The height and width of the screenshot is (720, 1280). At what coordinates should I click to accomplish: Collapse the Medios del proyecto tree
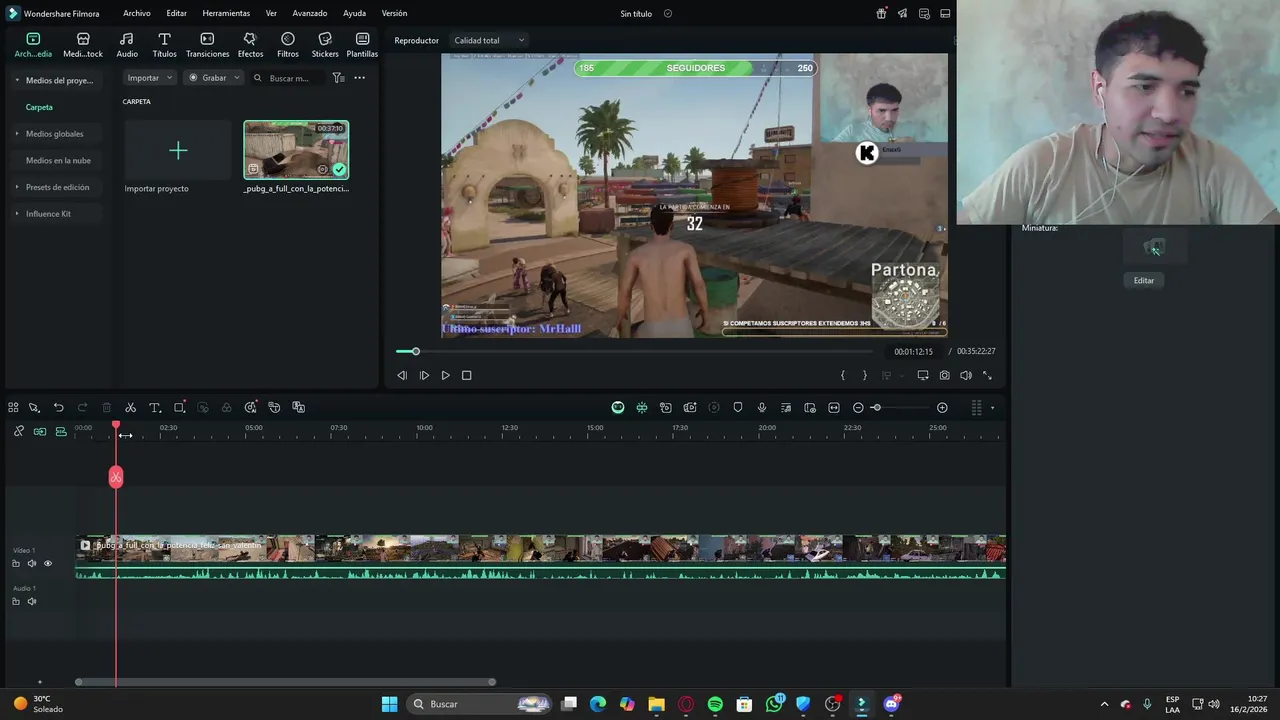pos(17,80)
